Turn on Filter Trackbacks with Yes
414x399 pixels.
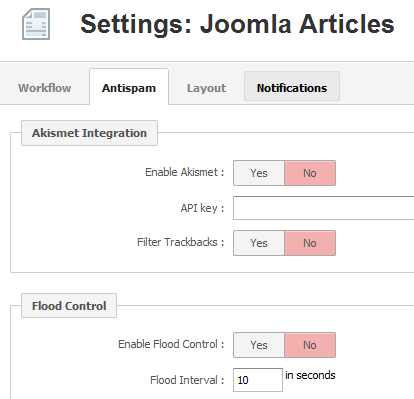coord(259,243)
